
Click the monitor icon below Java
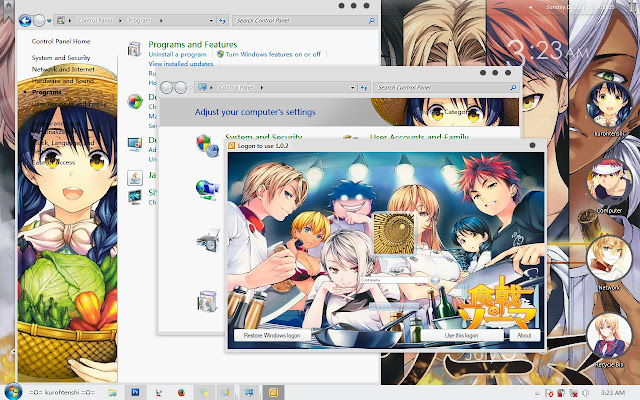pos(135,197)
